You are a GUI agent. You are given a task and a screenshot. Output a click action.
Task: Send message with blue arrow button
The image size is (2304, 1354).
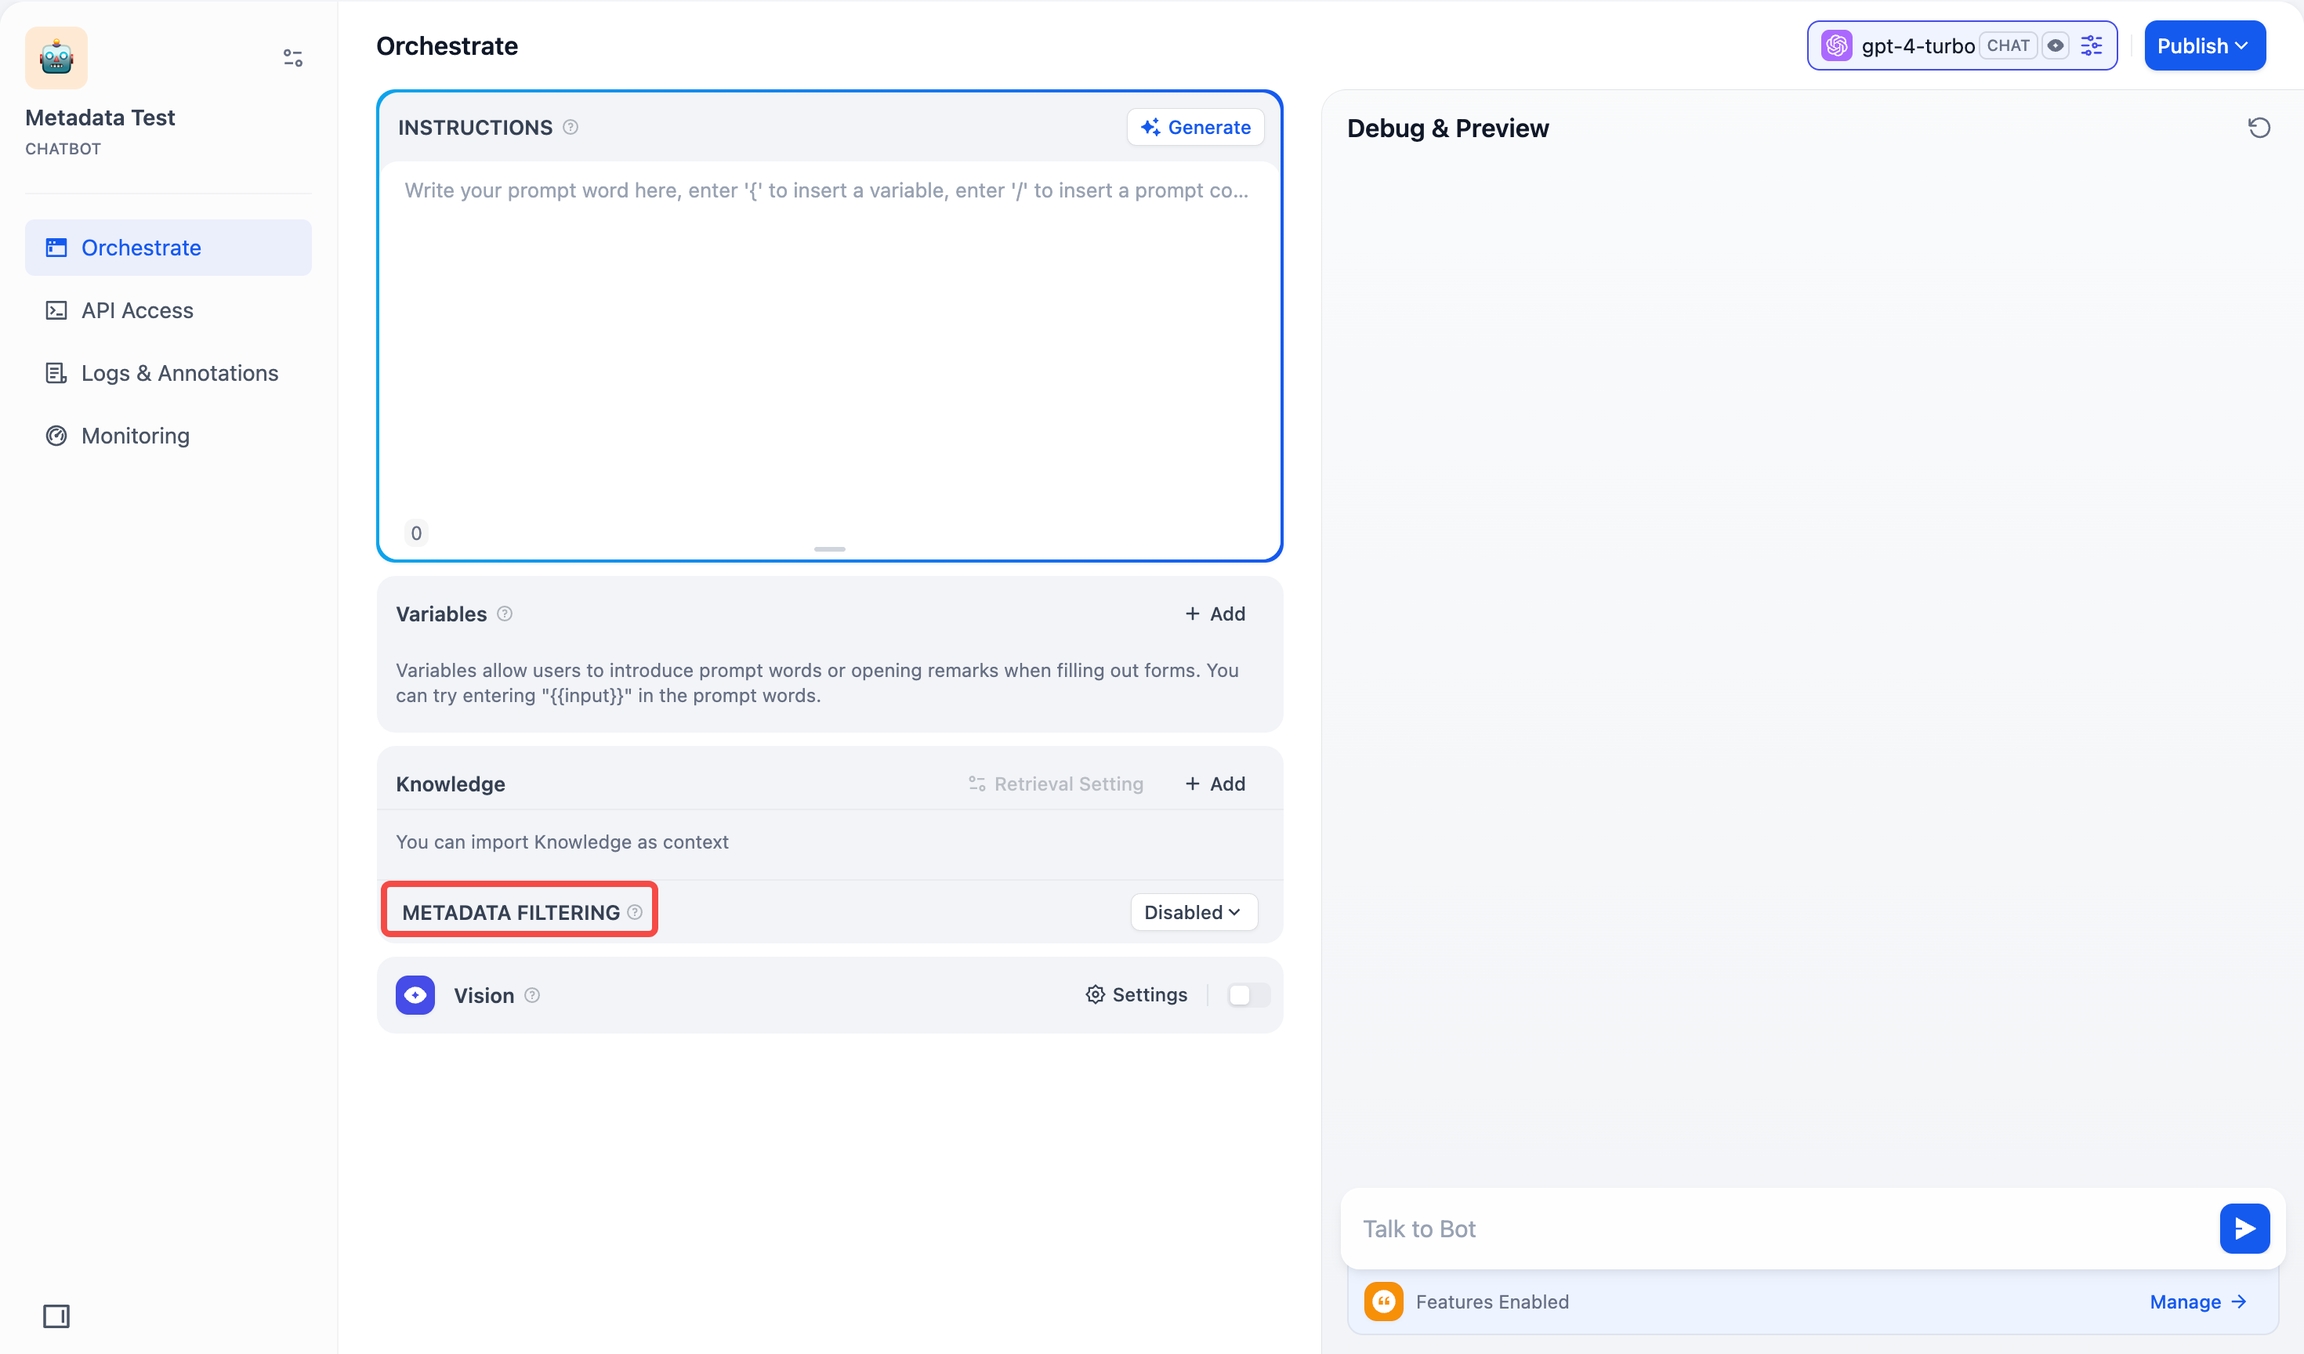2244,1228
